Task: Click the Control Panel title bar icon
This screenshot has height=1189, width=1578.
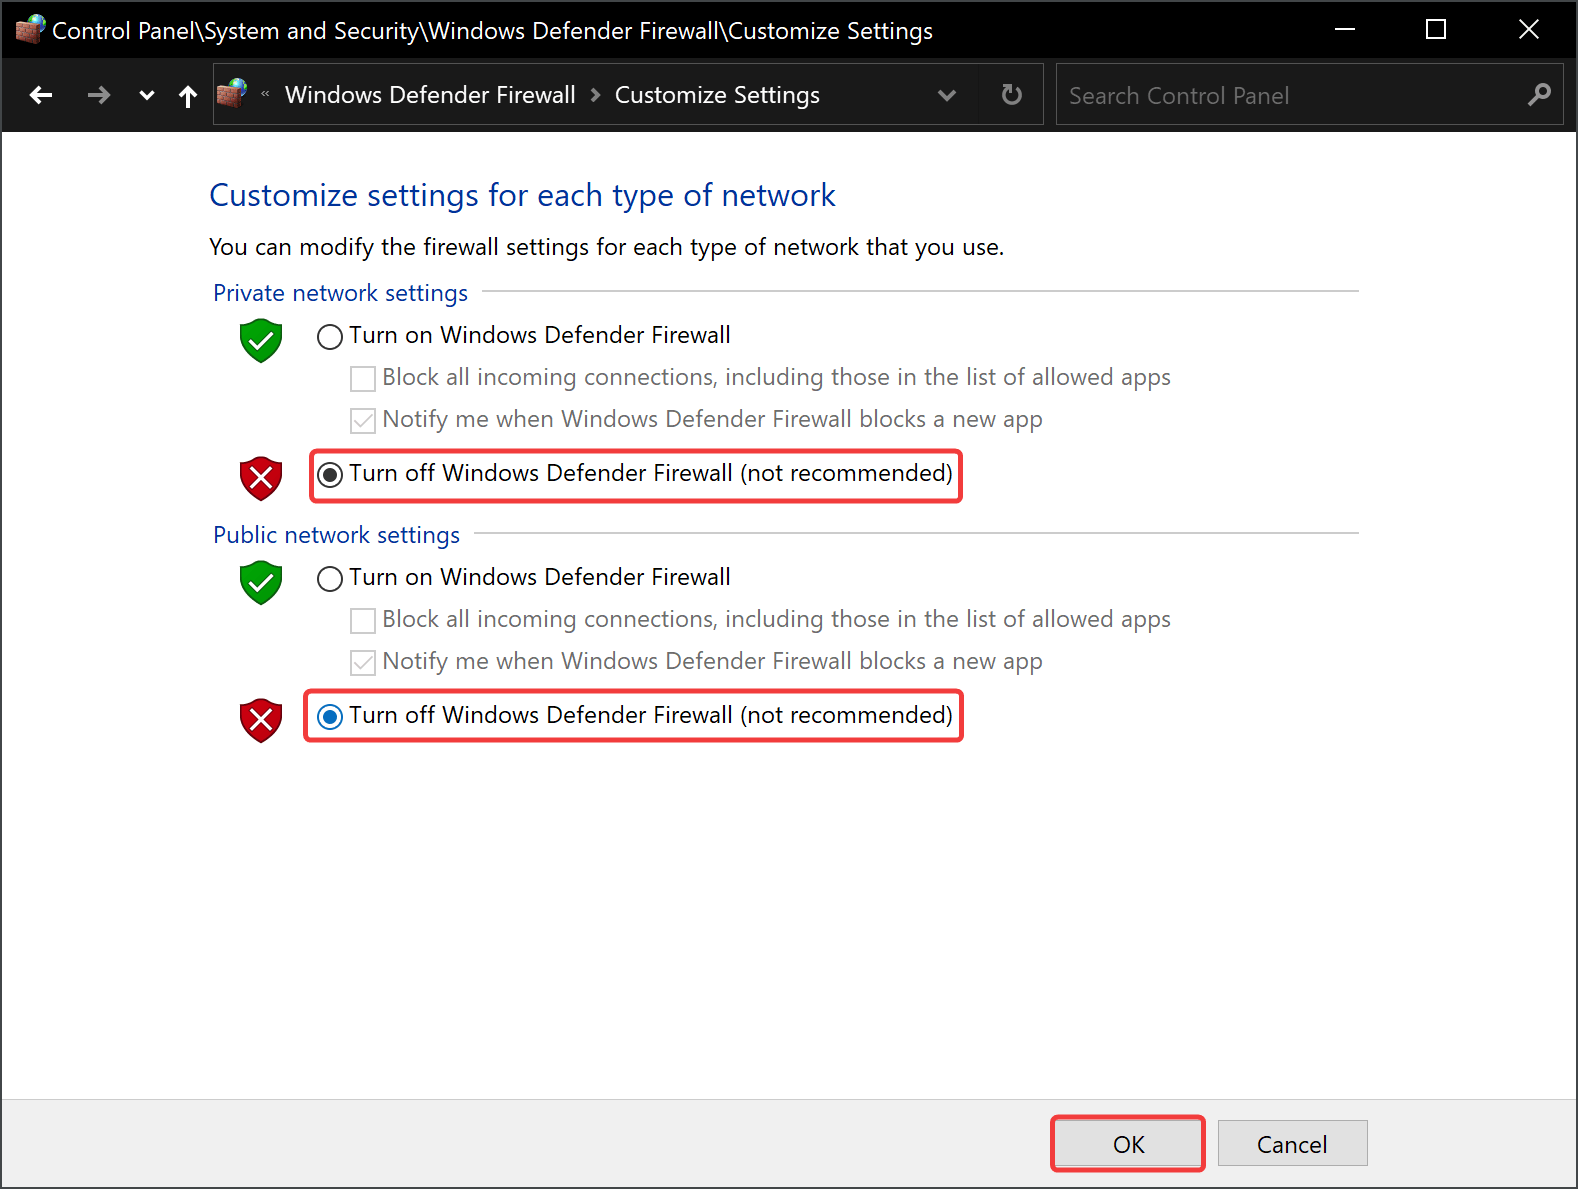Action: [30, 29]
